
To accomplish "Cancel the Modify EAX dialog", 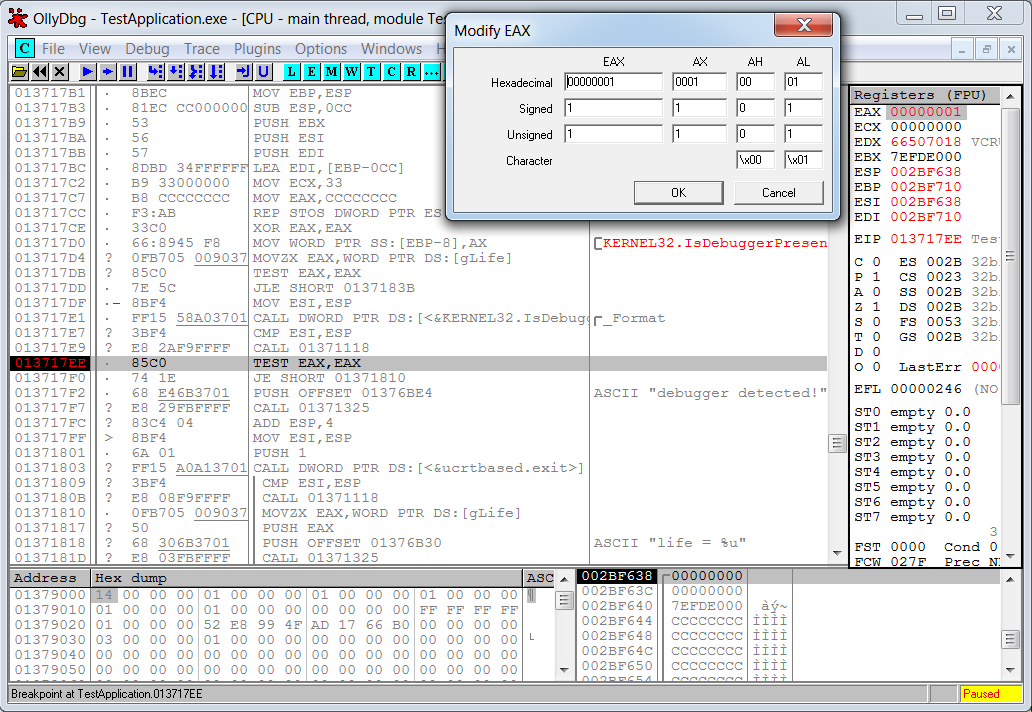I will [778, 192].
